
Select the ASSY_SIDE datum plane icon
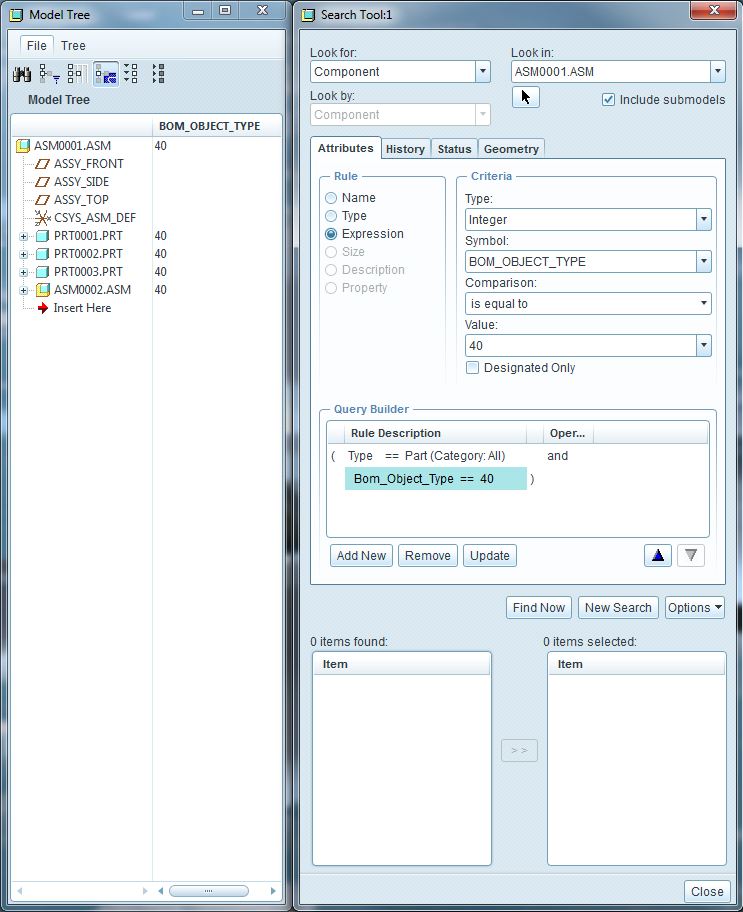[x=42, y=182]
